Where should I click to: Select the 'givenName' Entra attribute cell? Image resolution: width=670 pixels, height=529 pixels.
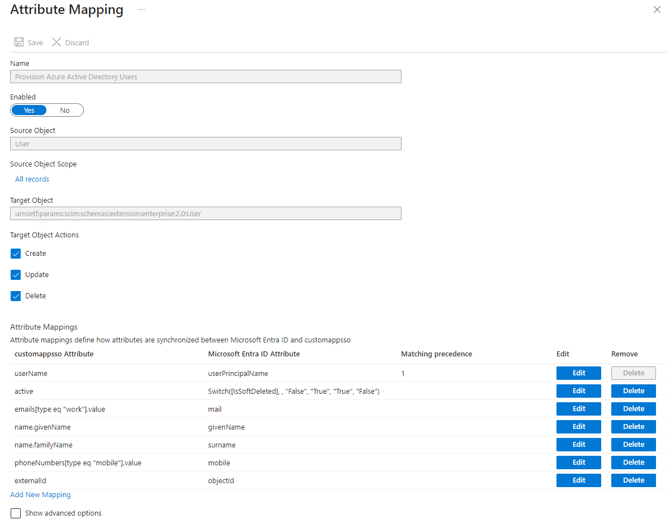coord(226,427)
